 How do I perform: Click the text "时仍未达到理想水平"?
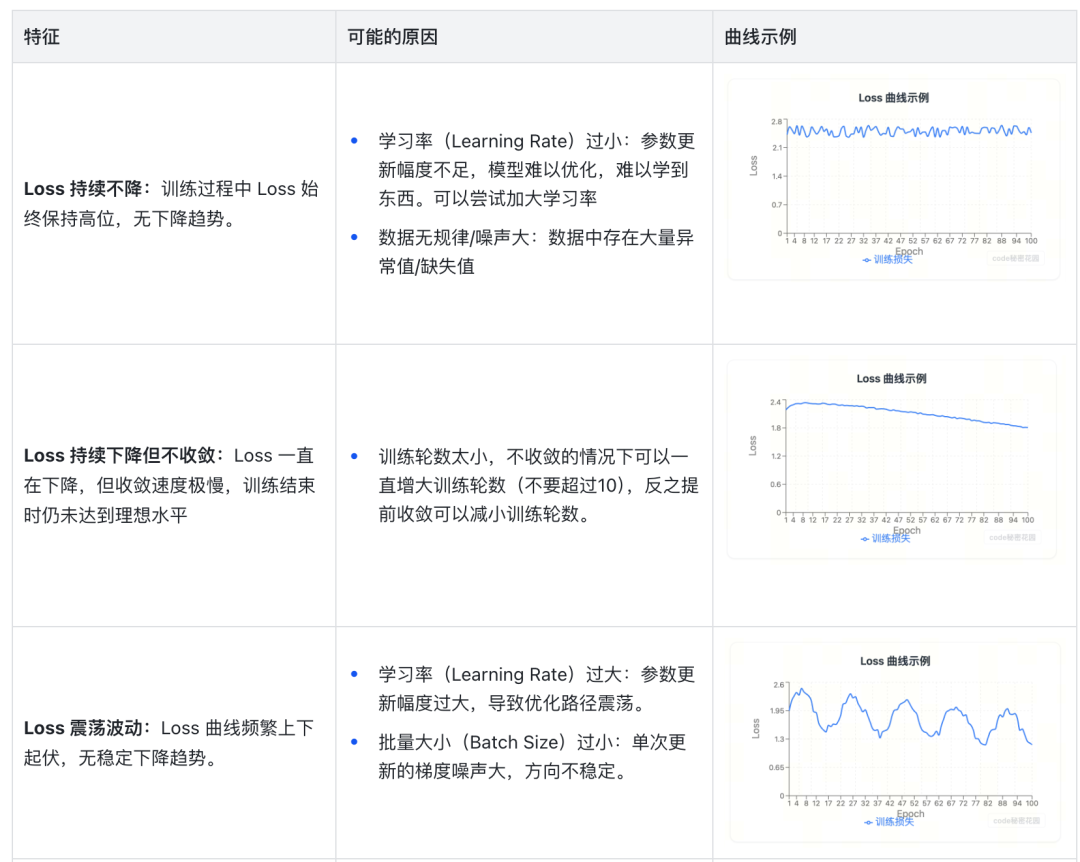105,515
